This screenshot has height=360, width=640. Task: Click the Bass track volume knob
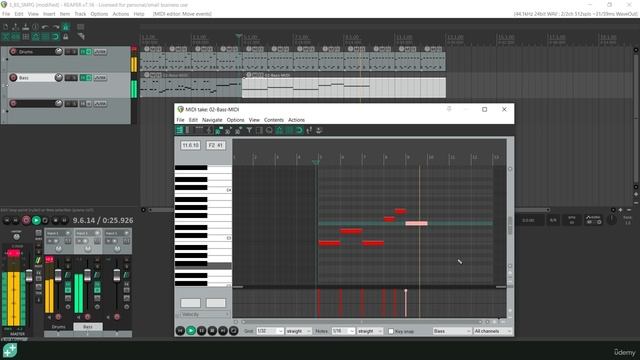pos(58,78)
